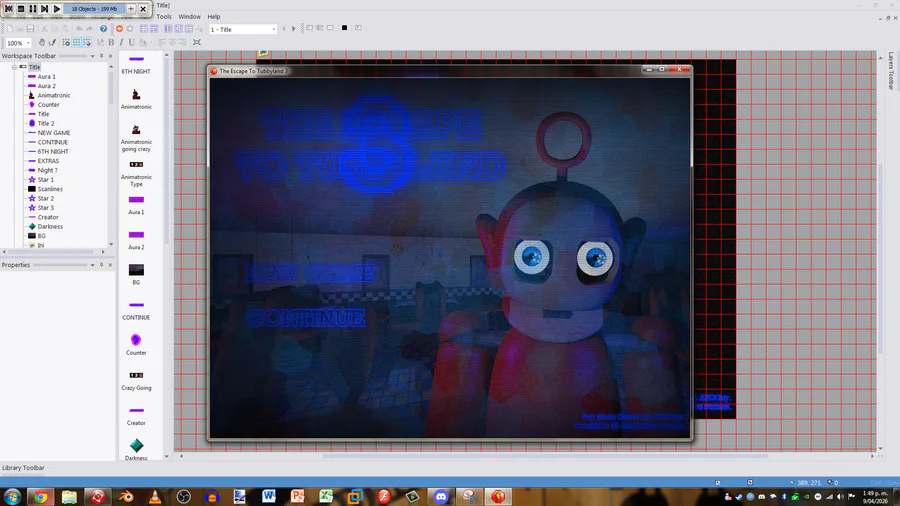Toggle show grid button
The height and width of the screenshot is (506, 900).
pyautogui.click(x=76, y=42)
